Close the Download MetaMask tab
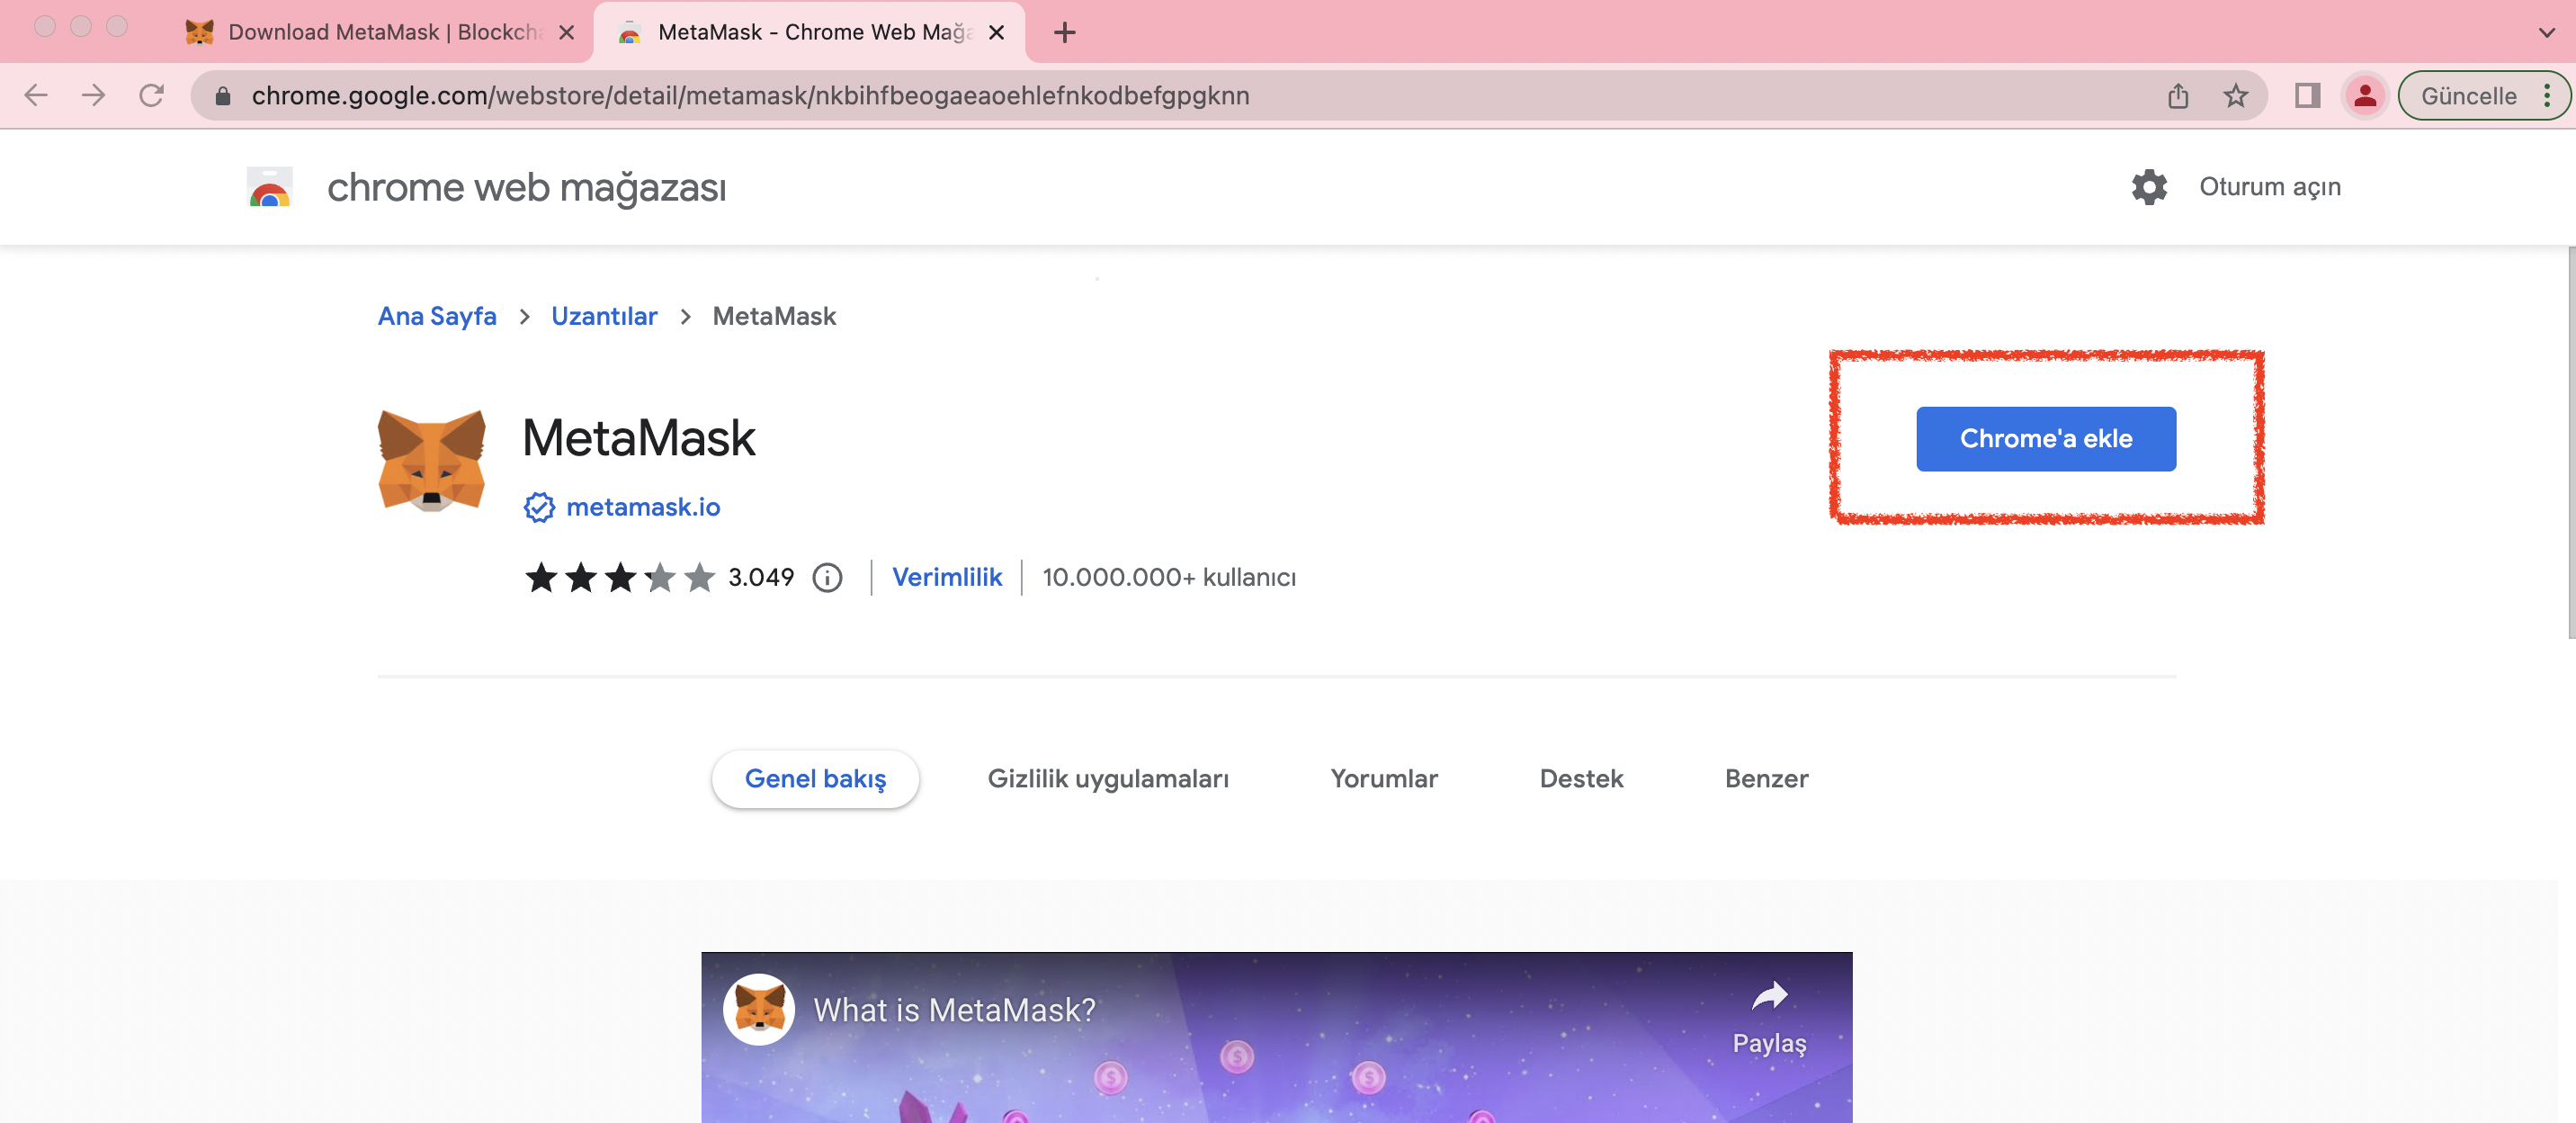This screenshot has height=1123, width=2576. point(567,33)
